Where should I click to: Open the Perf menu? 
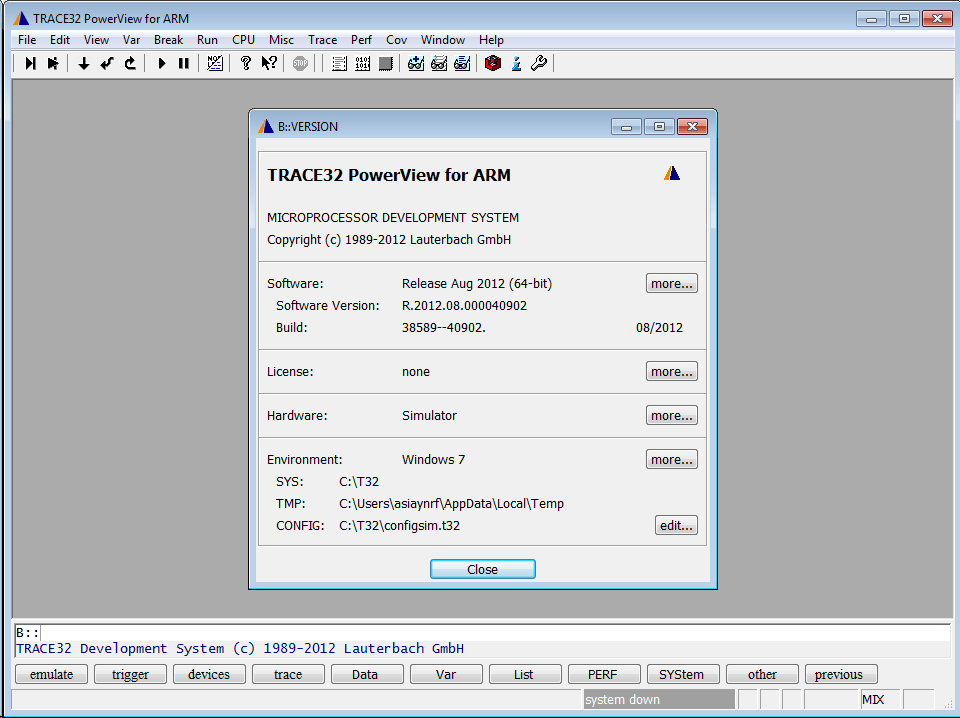point(361,40)
